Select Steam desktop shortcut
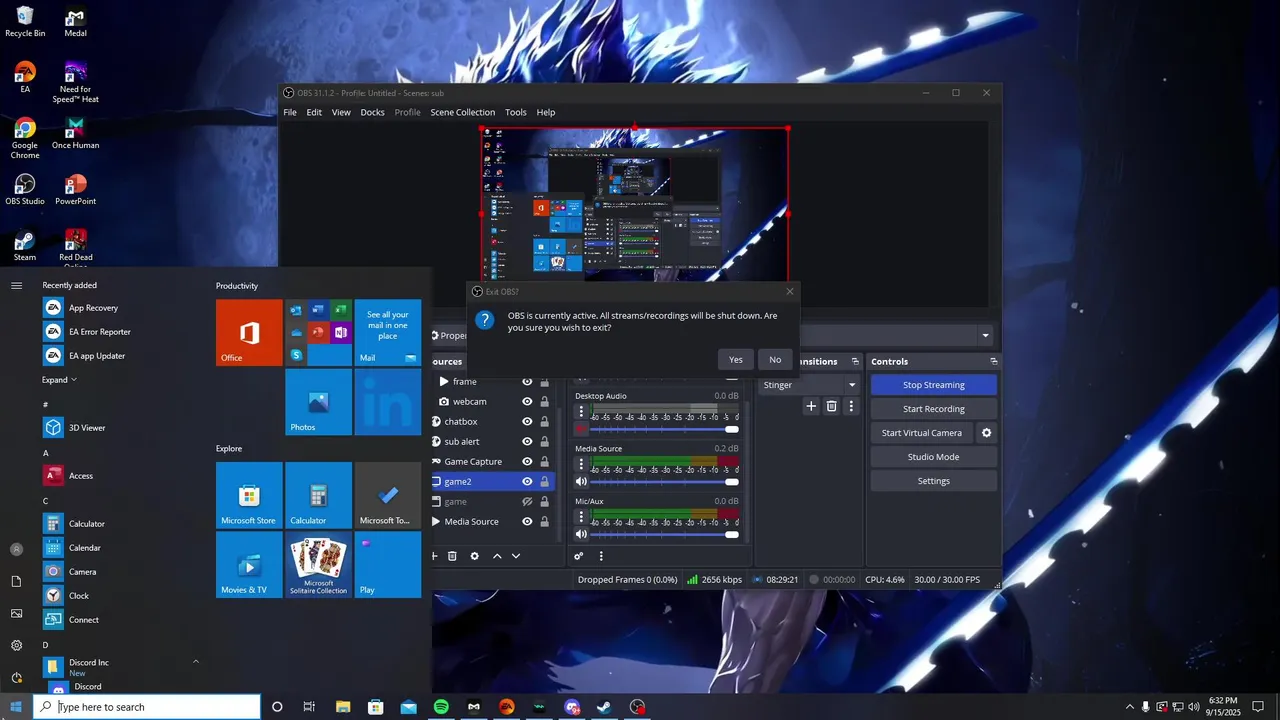The image size is (1280, 720). coord(25,246)
